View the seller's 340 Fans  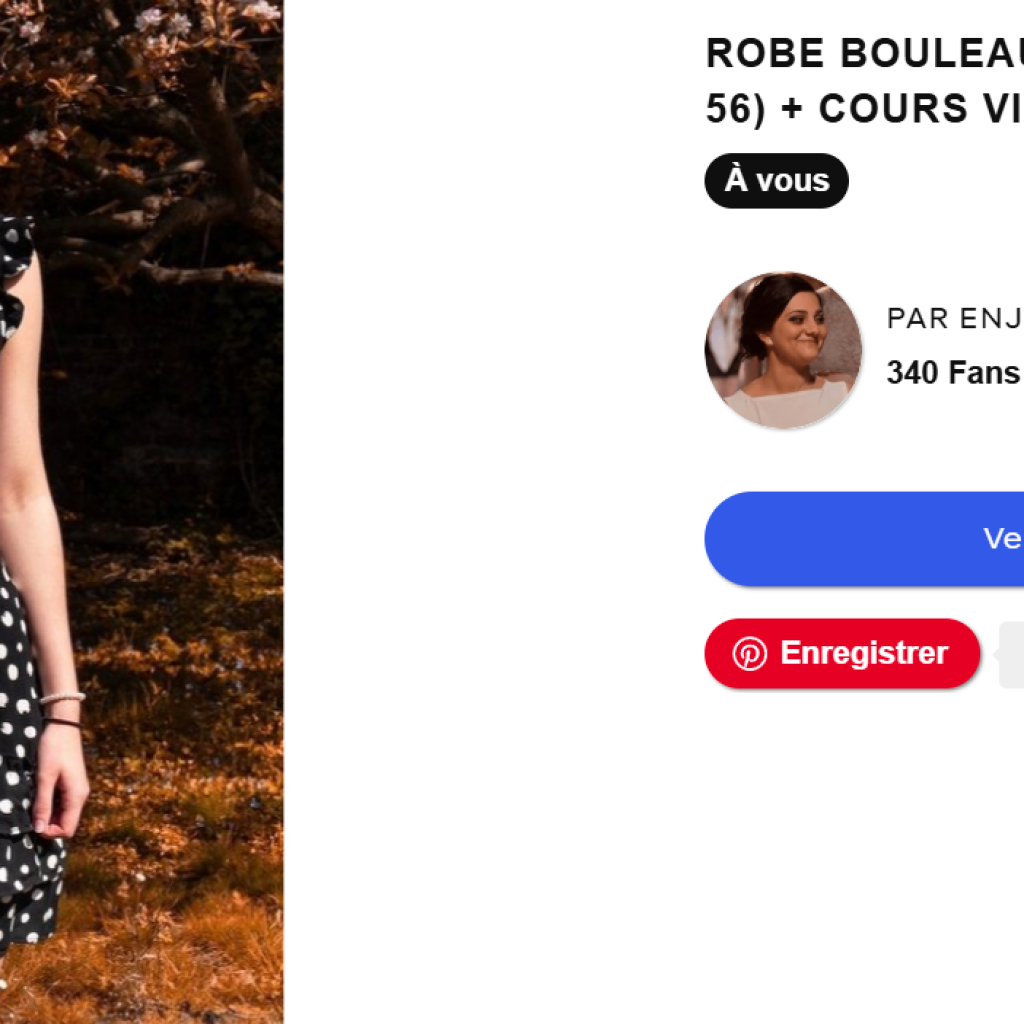pyautogui.click(x=952, y=373)
